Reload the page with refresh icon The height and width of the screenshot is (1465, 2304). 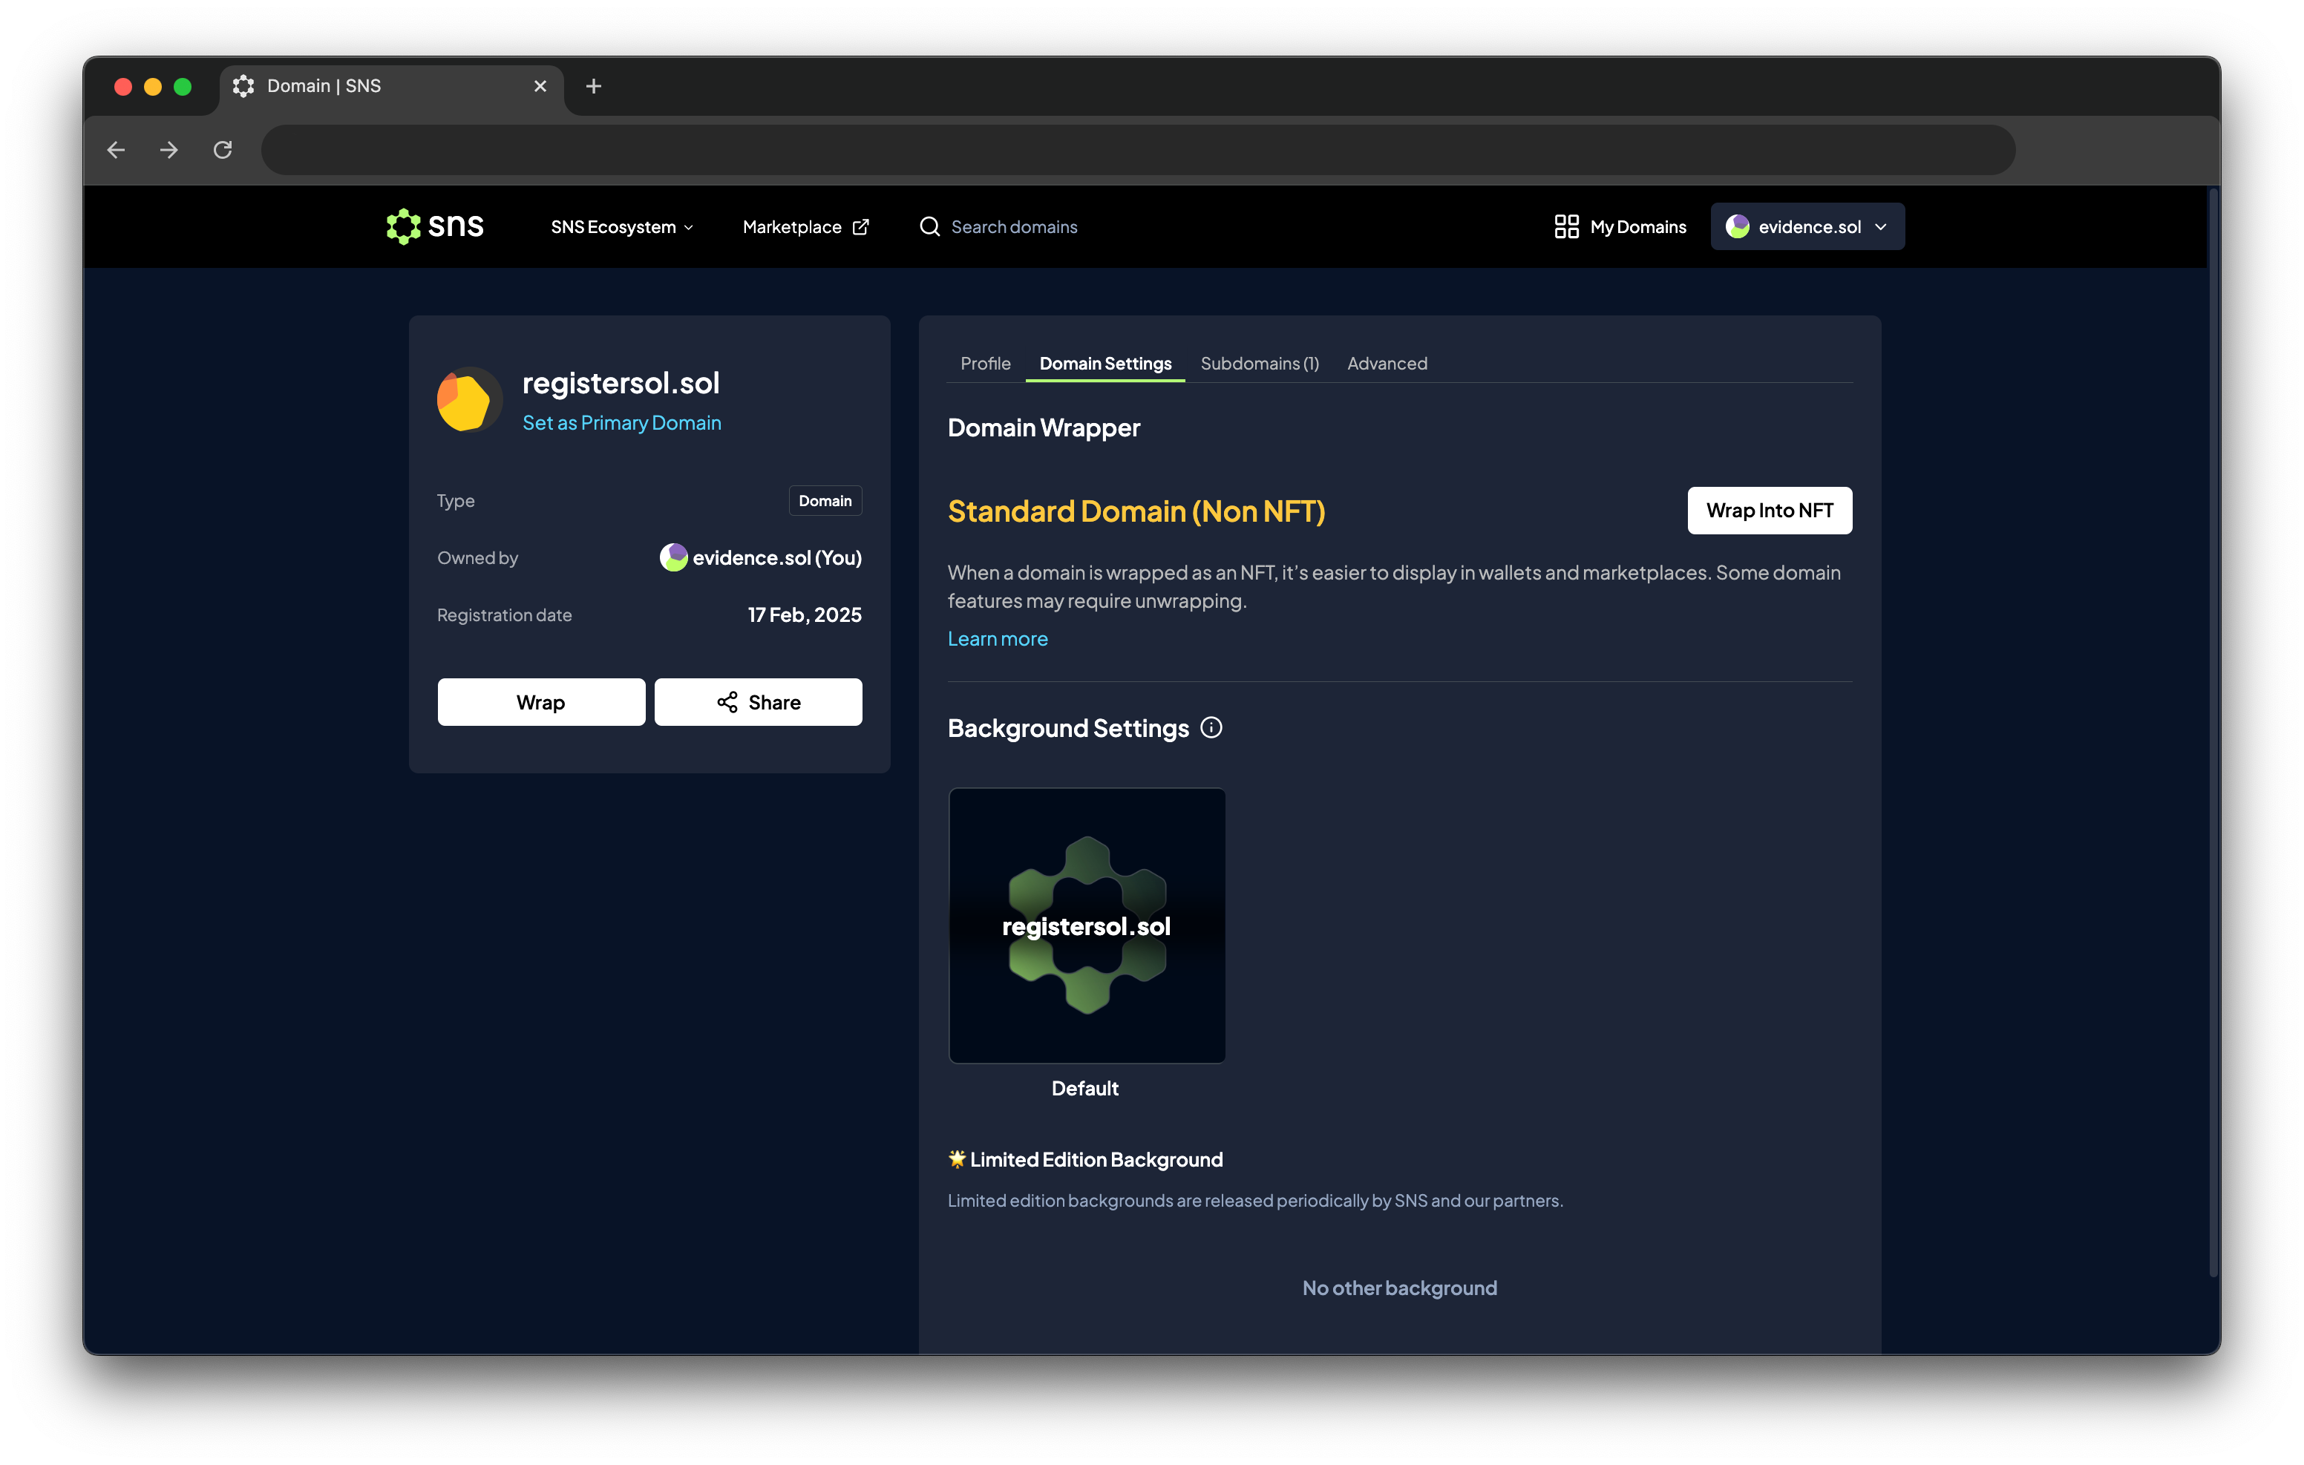coord(223,150)
